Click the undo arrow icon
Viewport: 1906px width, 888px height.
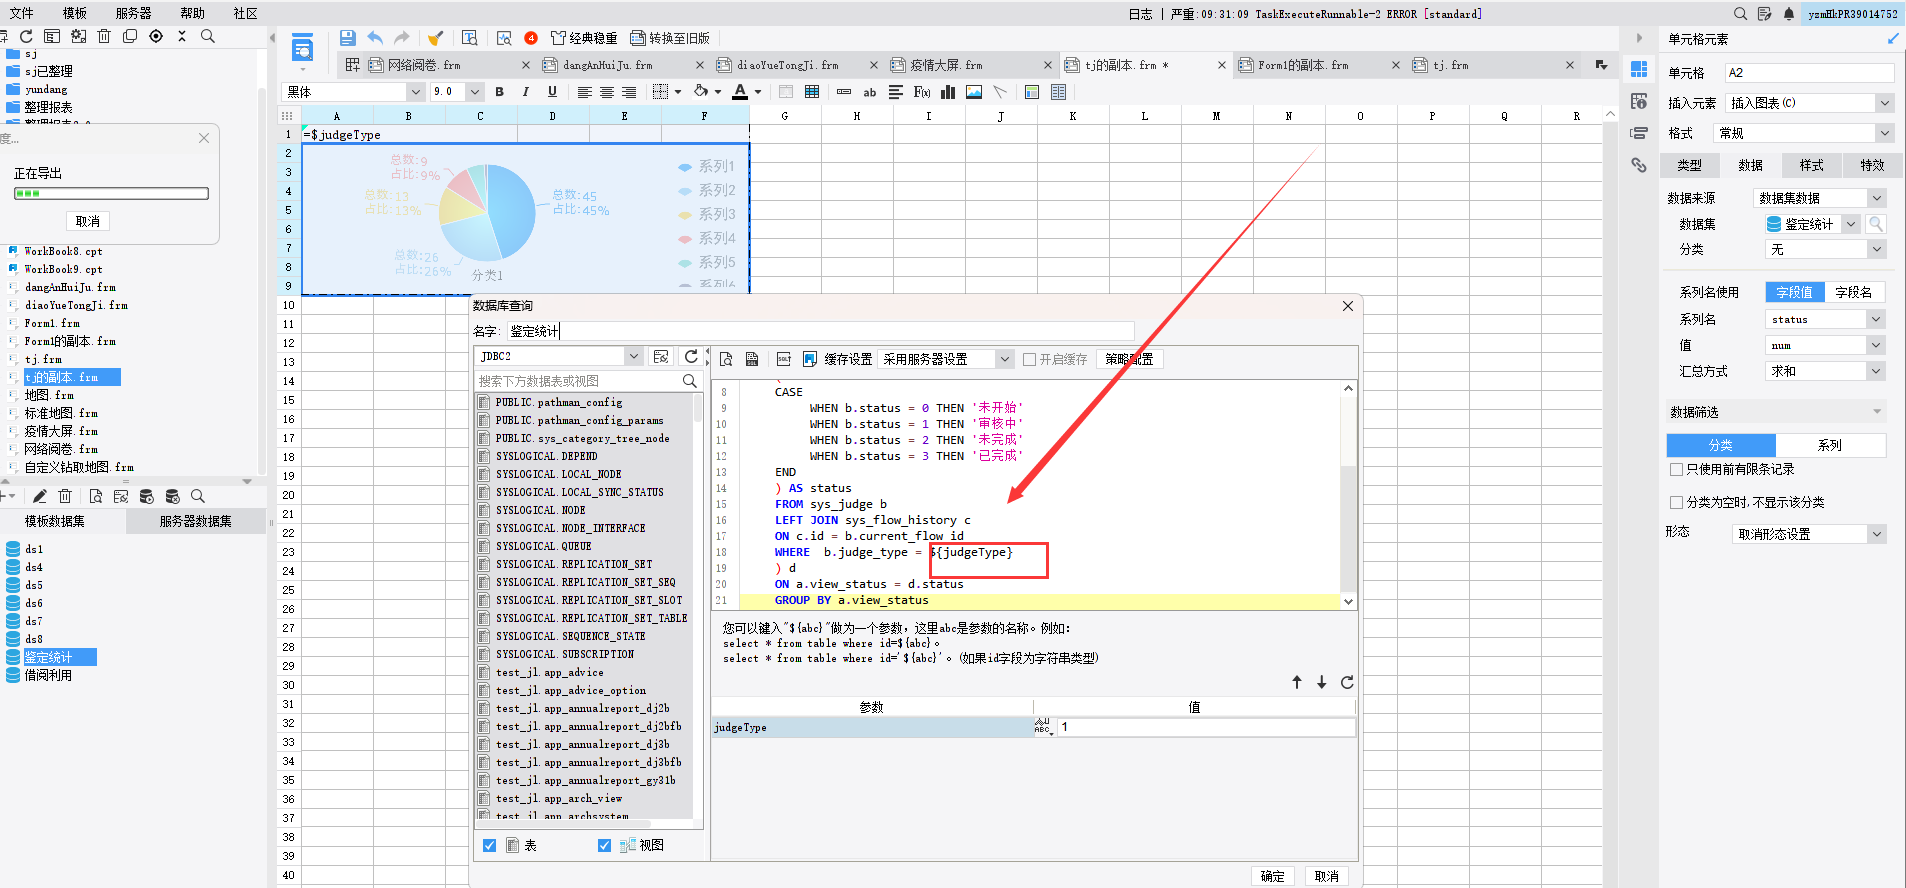[x=375, y=38]
